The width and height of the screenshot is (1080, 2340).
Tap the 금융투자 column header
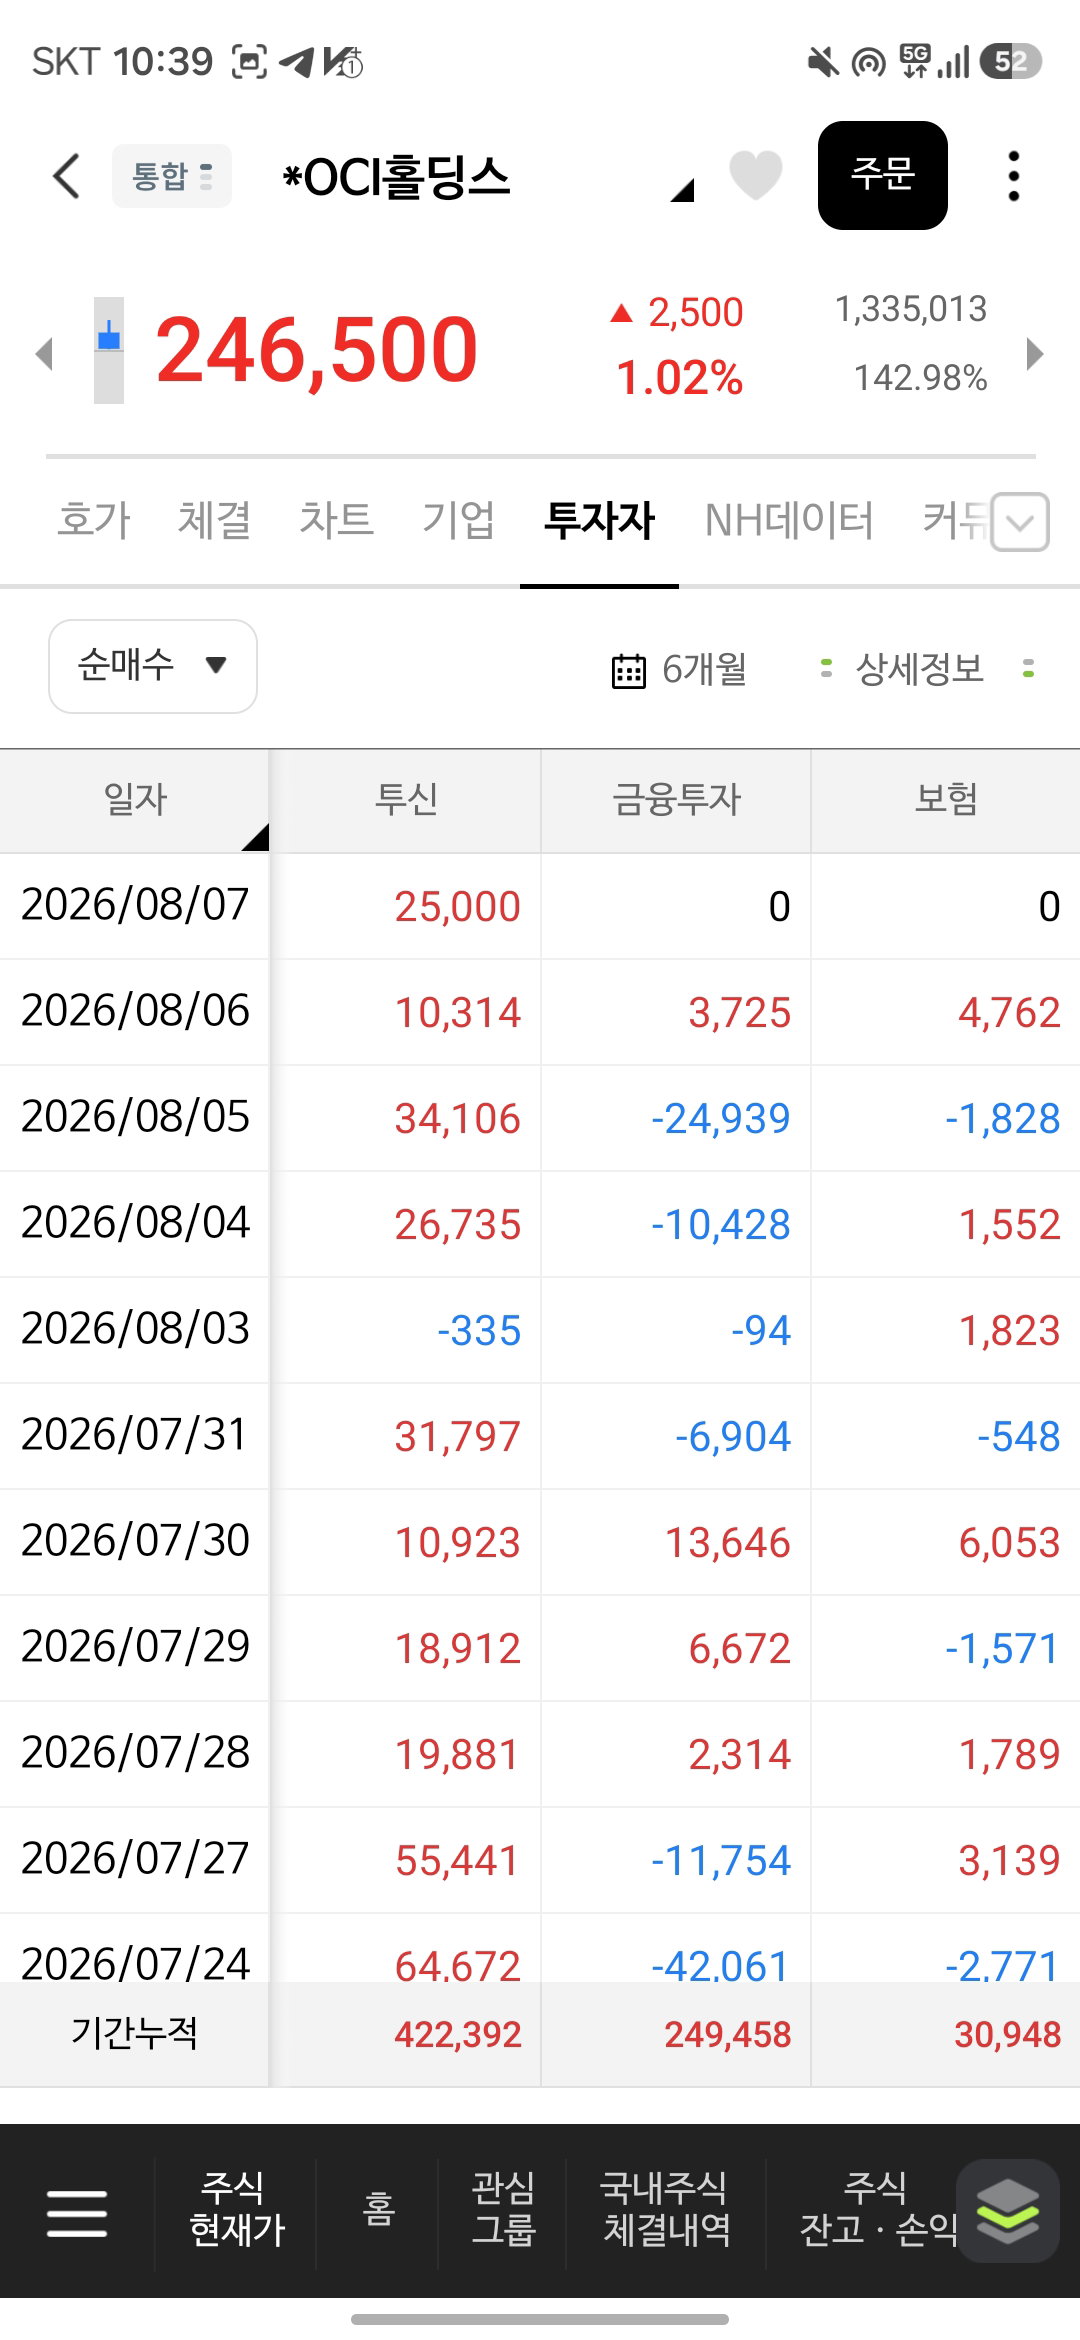[676, 800]
